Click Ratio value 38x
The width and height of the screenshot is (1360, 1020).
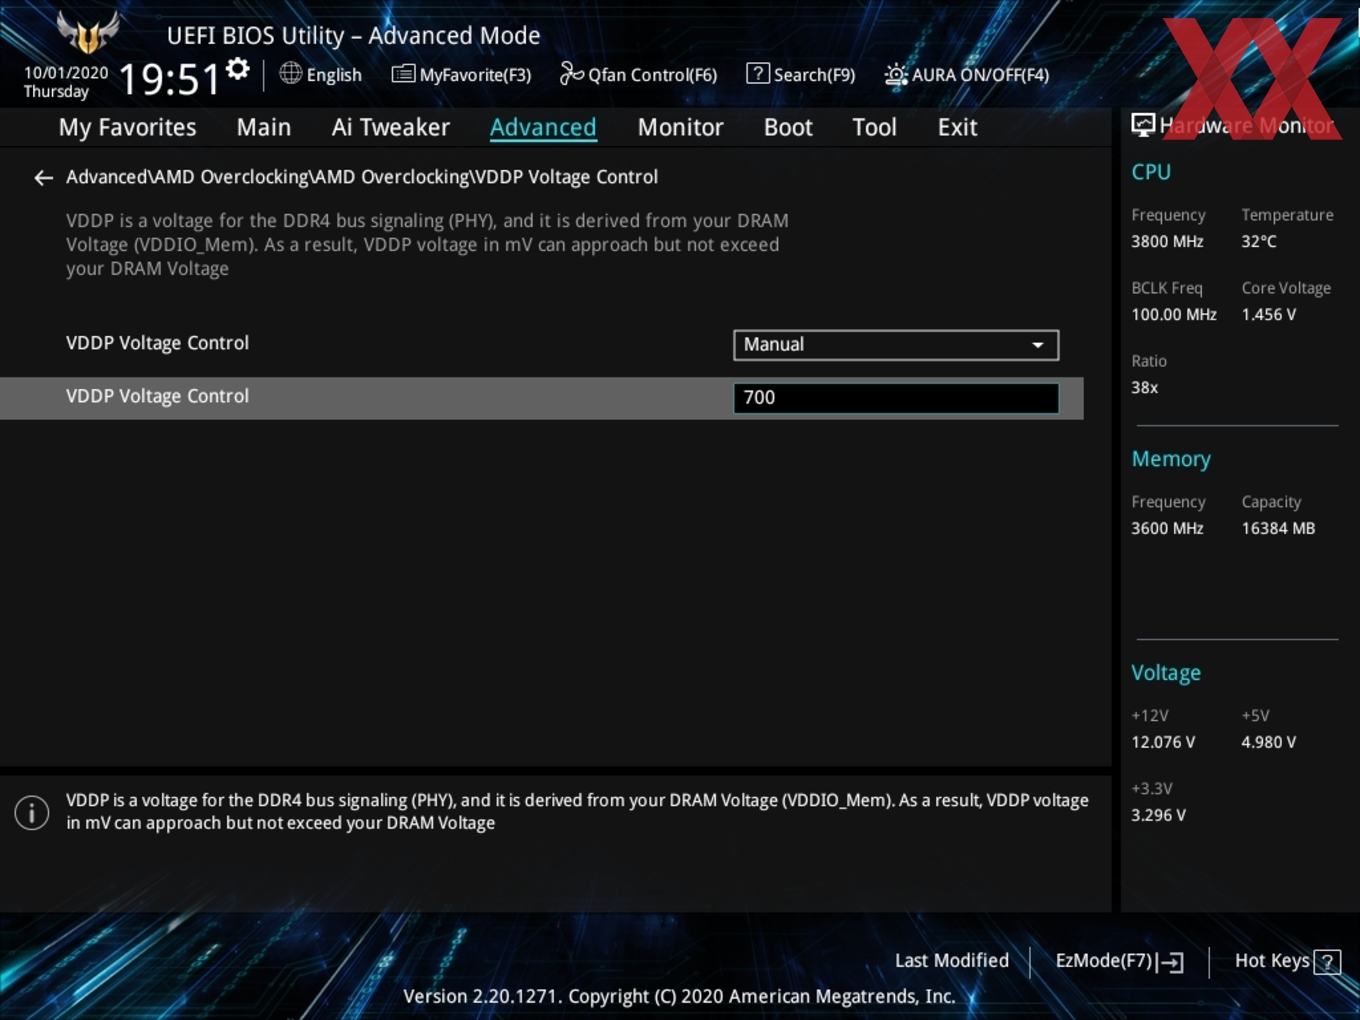(1144, 387)
